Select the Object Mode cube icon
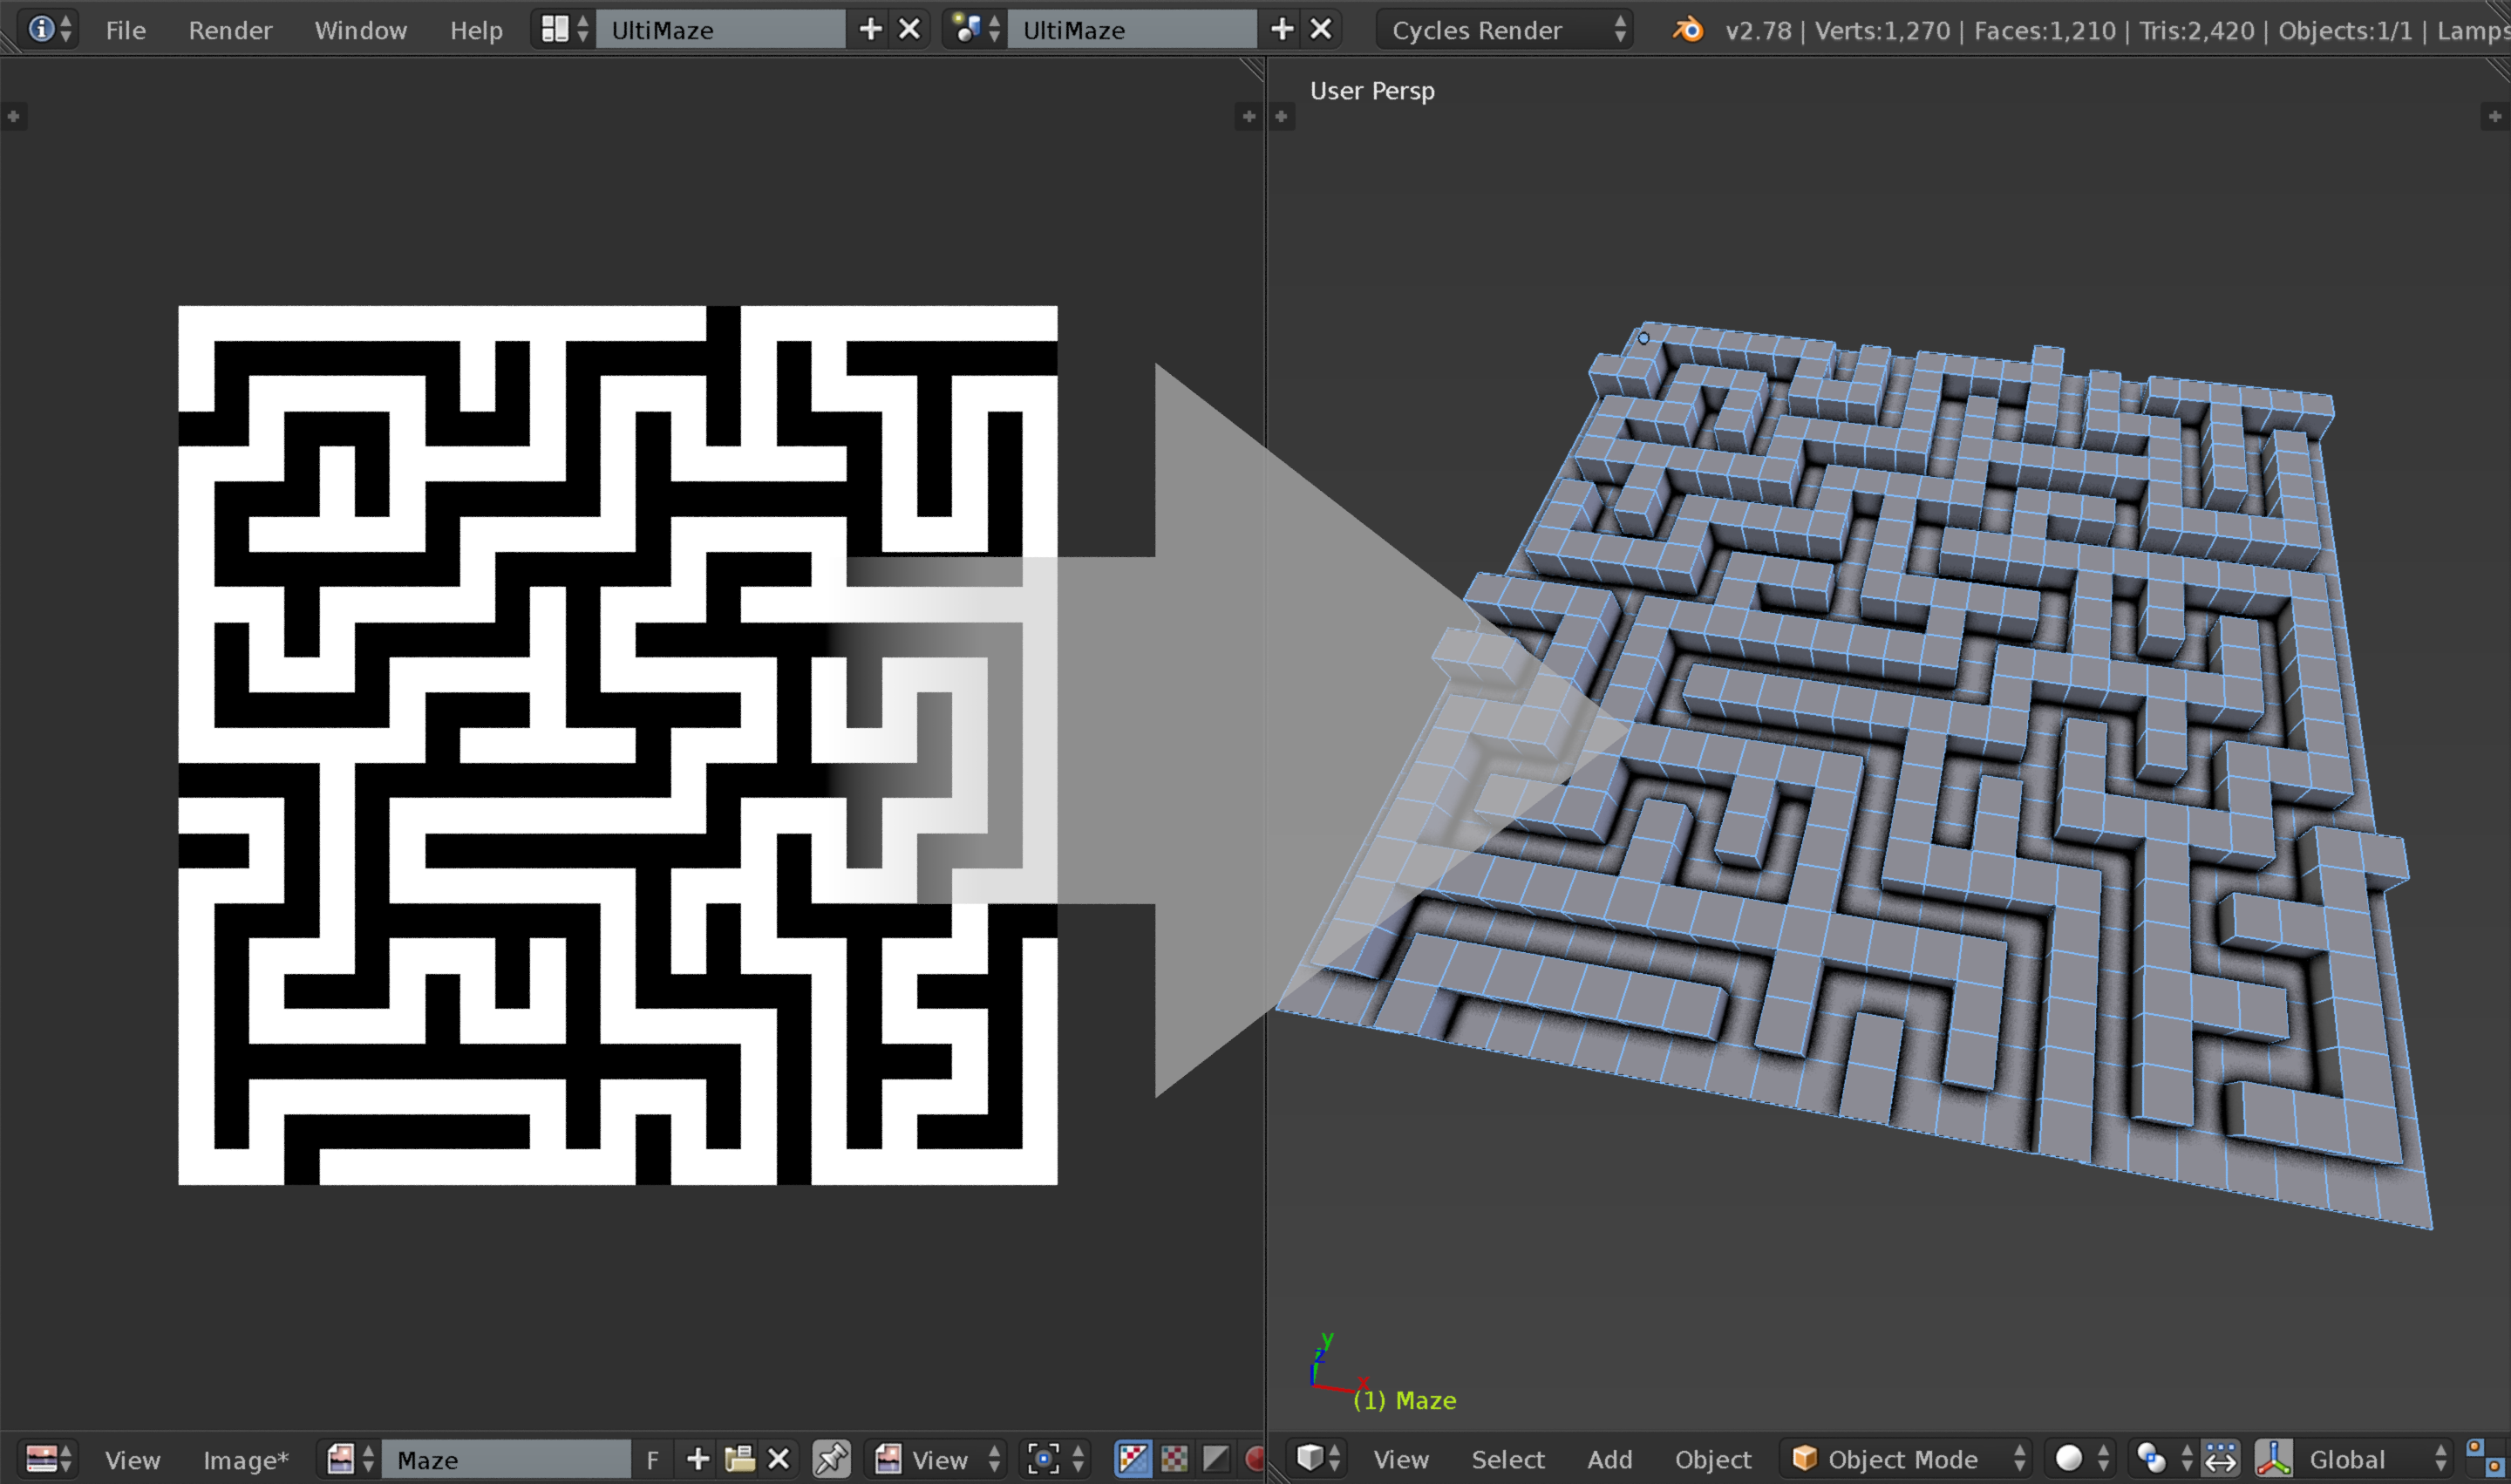Screen dimensions: 2511x1484 click(x=1806, y=1459)
